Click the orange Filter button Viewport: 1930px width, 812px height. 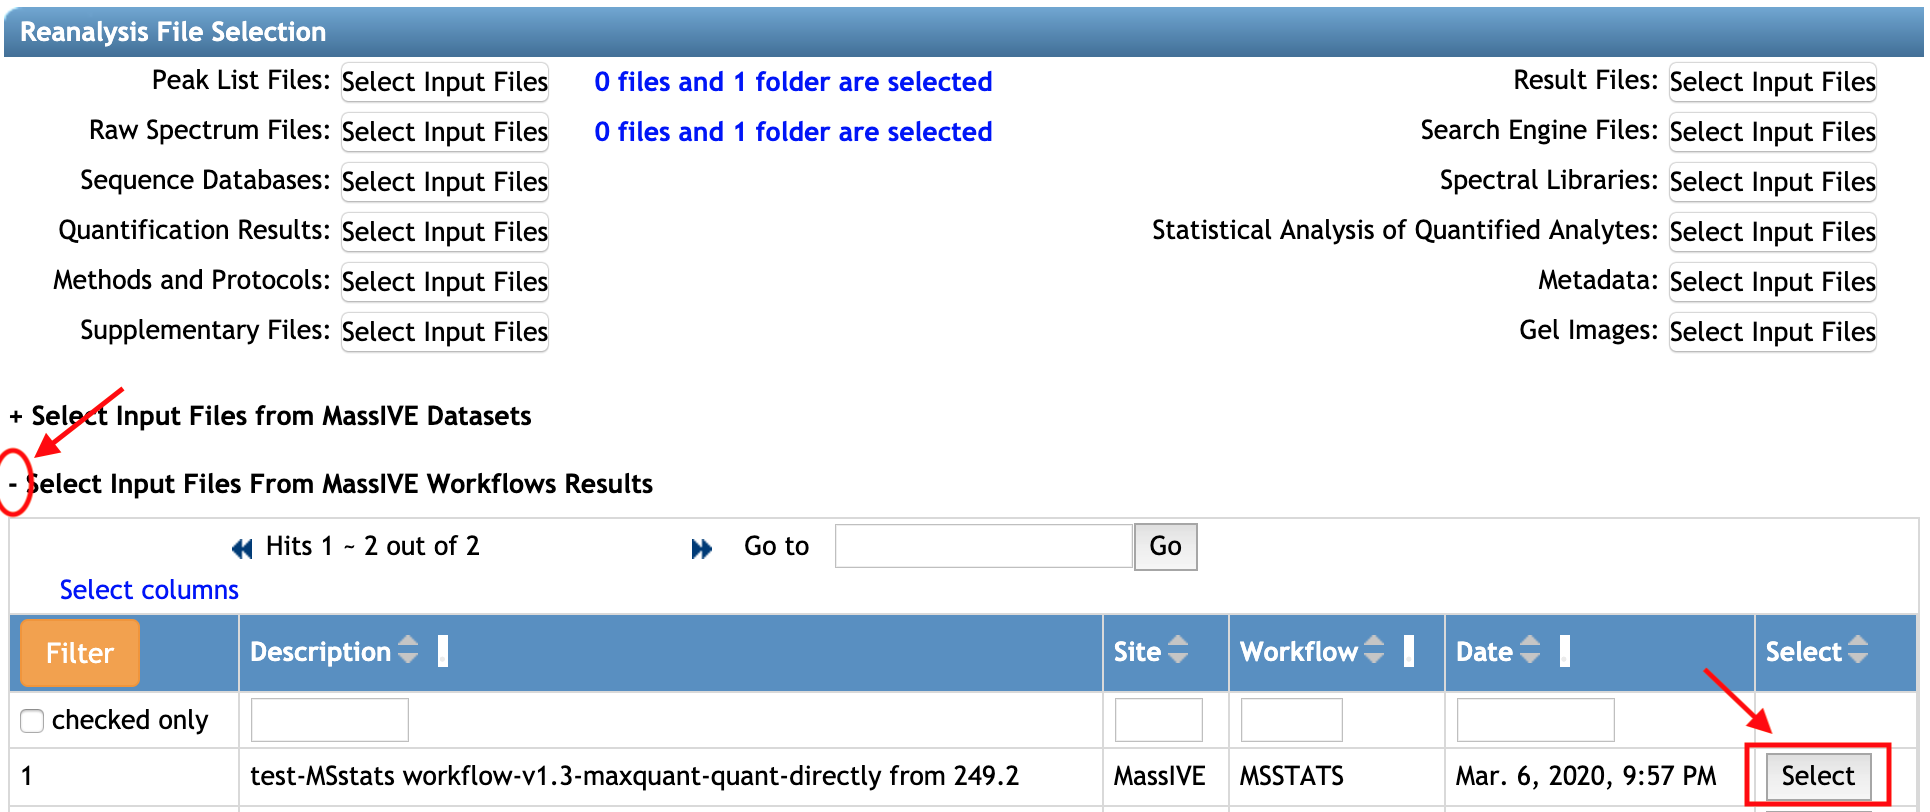coord(80,653)
